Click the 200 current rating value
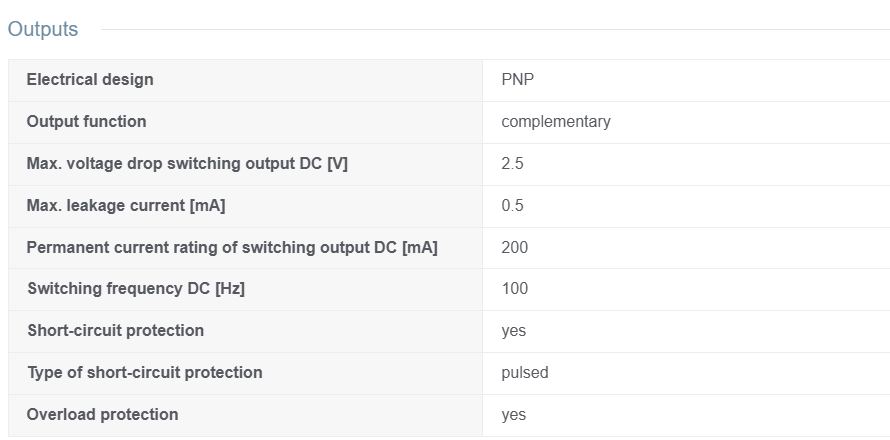The width and height of the screenshot is (890, 440). [x=514, y=248]
